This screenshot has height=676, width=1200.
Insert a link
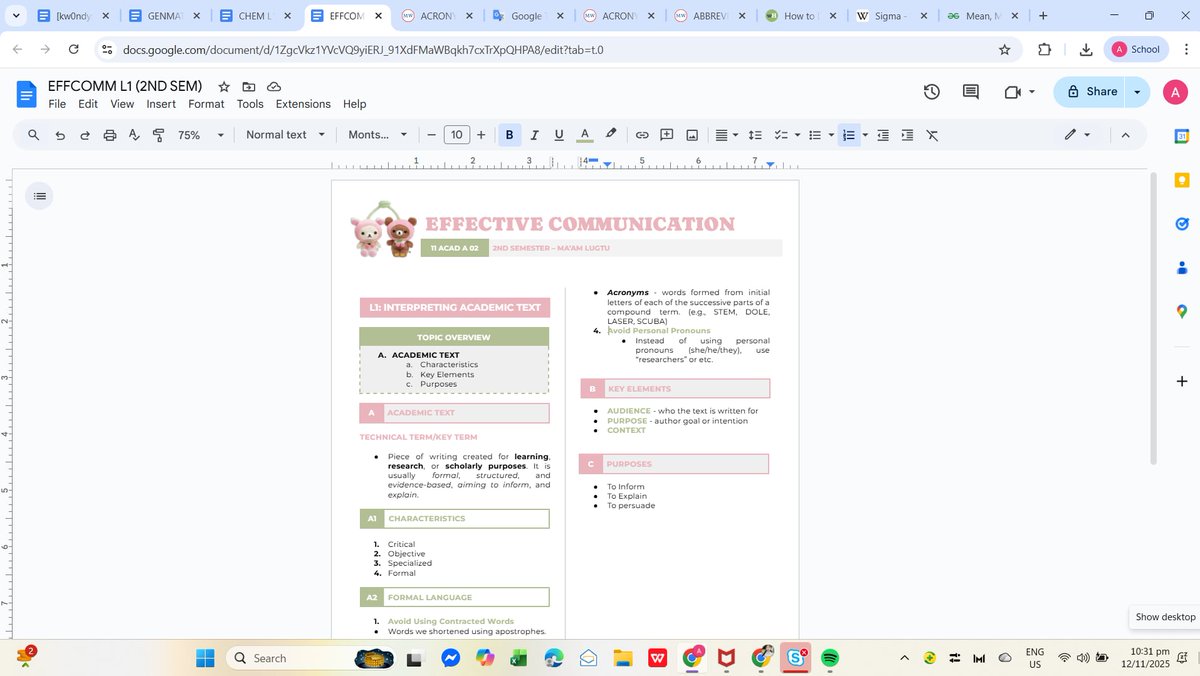[641, 134]
